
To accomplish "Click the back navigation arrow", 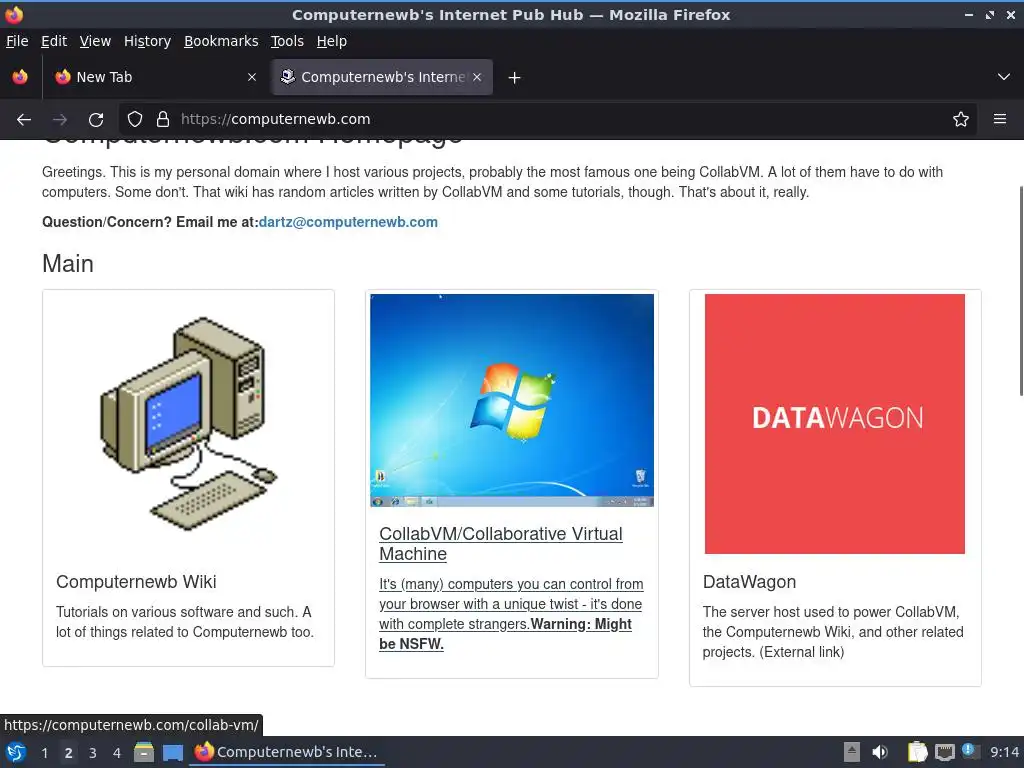I will point(24,120).
